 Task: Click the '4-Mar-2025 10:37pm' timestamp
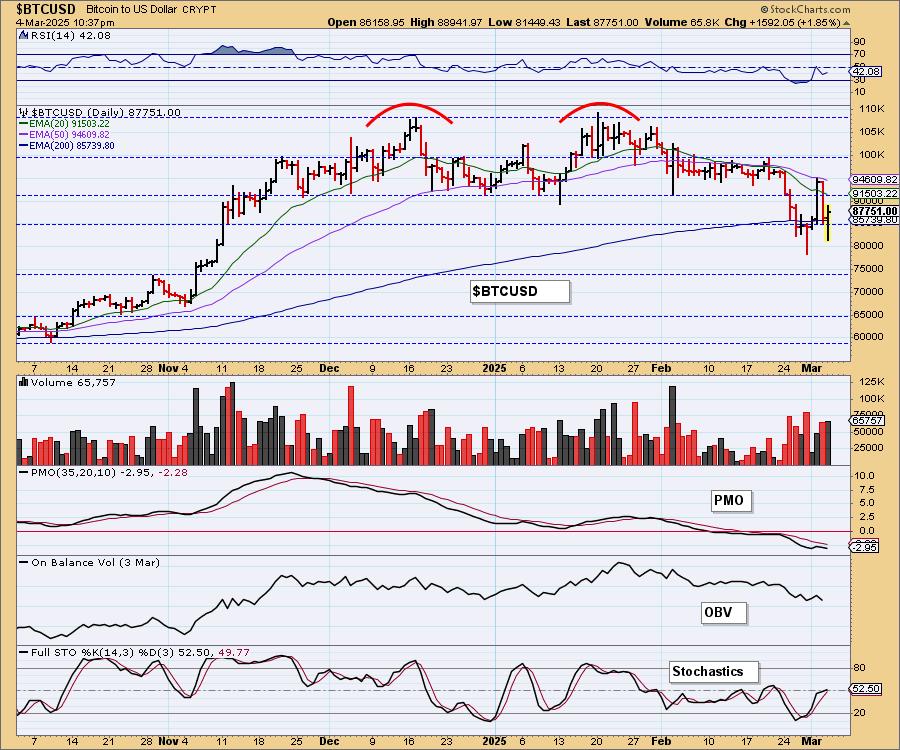pos(65,23)
